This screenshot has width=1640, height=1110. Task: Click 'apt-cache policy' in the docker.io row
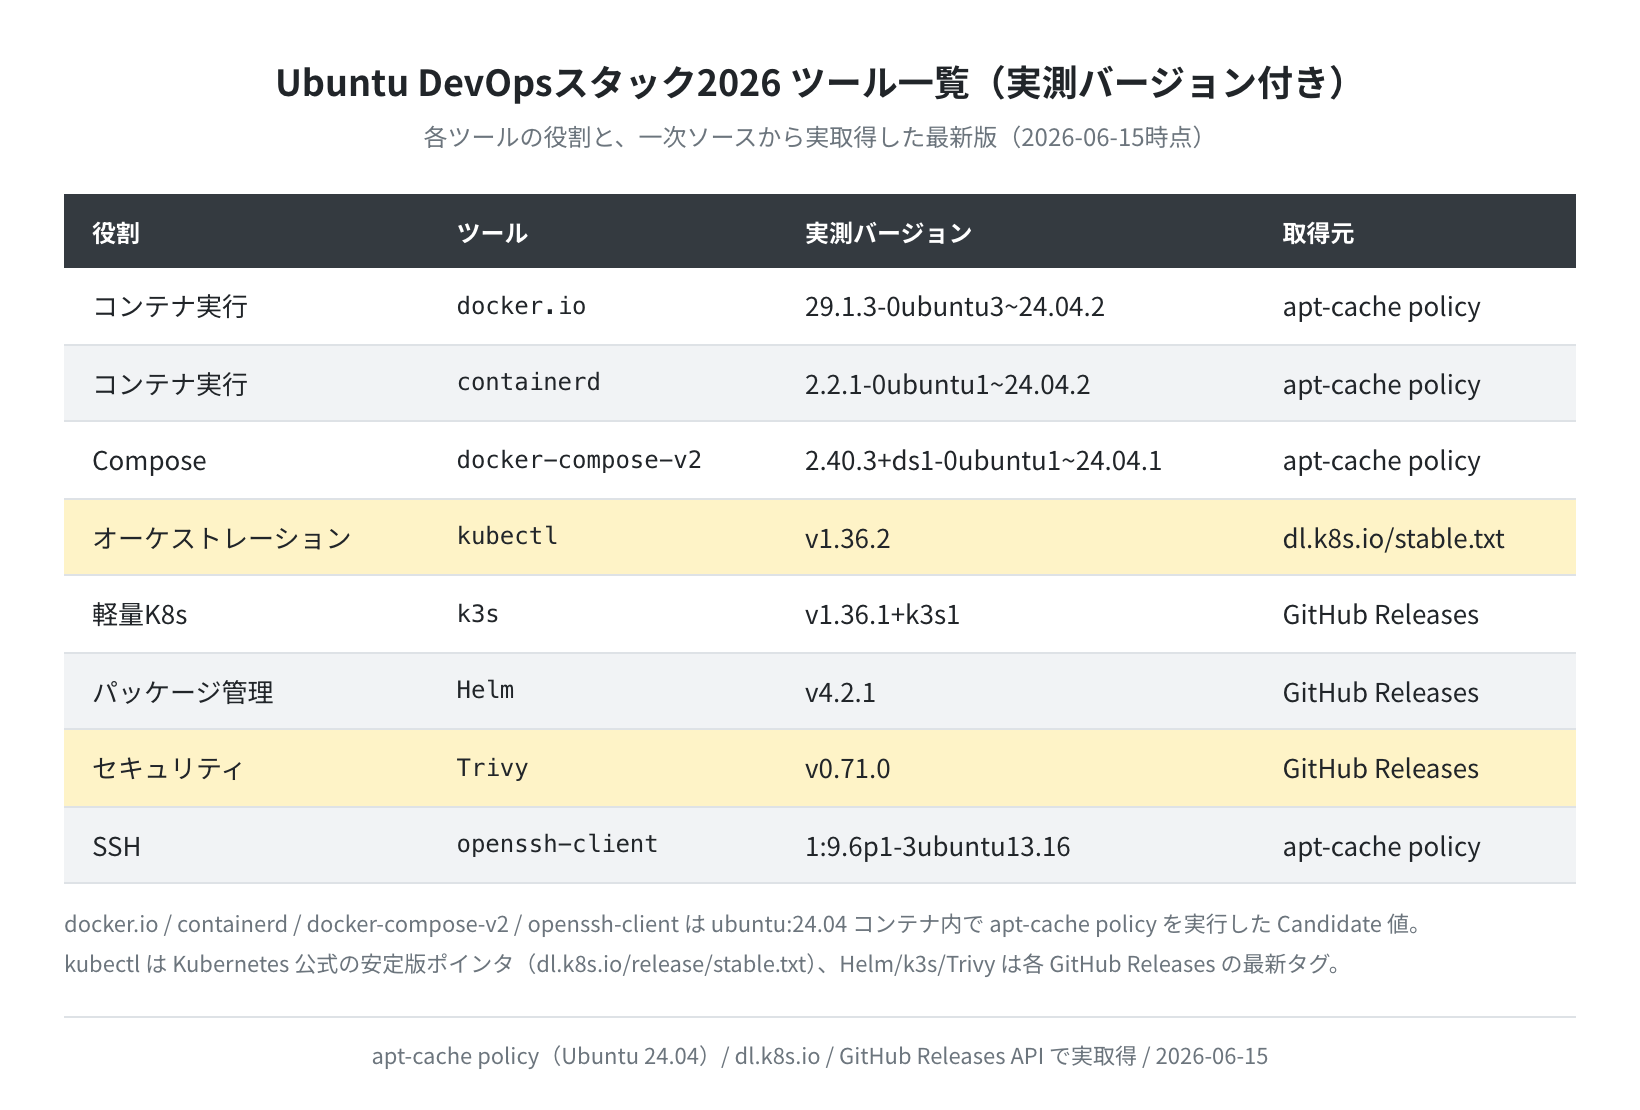pyautogui.click(x=1381, y=306)
